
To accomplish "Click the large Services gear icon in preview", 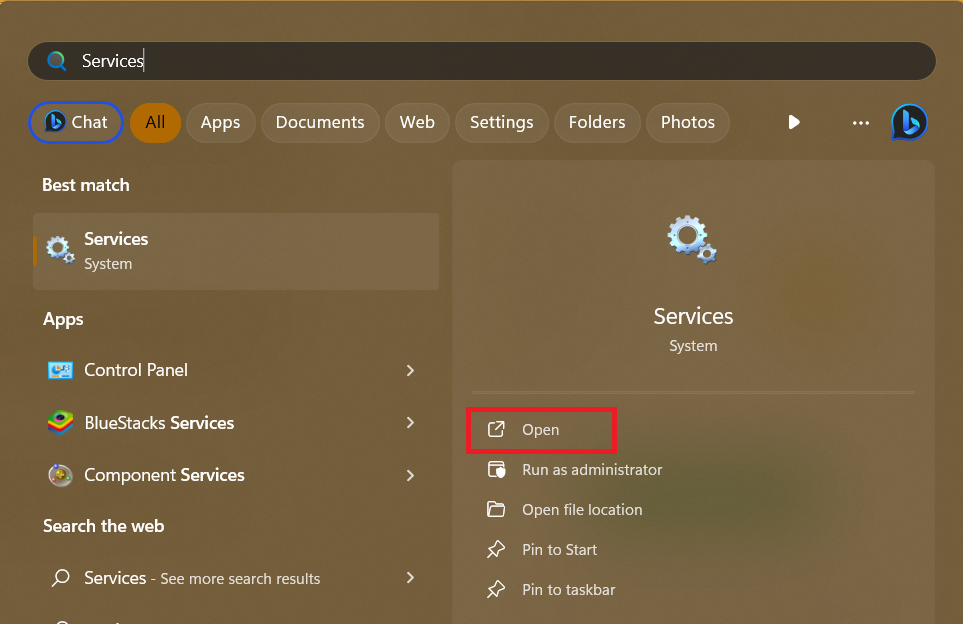I will point(692,240).
